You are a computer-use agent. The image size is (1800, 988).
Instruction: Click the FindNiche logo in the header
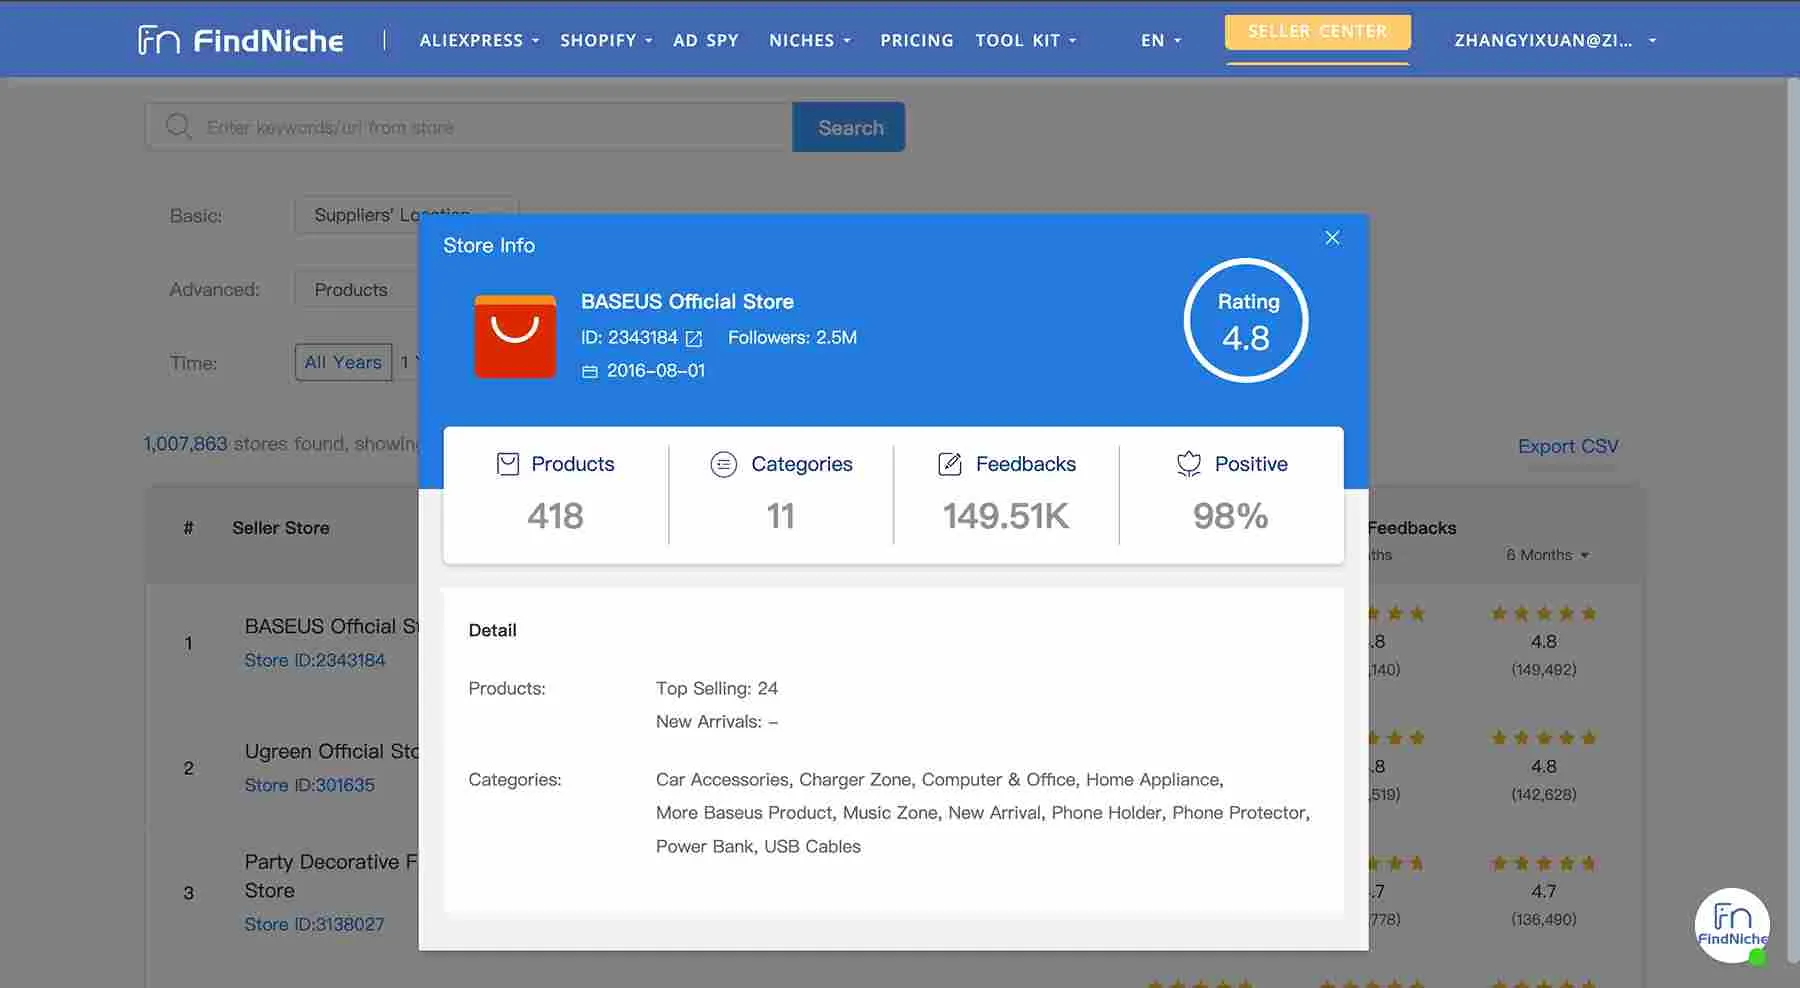pyautogui.click(x=240, y=39)
